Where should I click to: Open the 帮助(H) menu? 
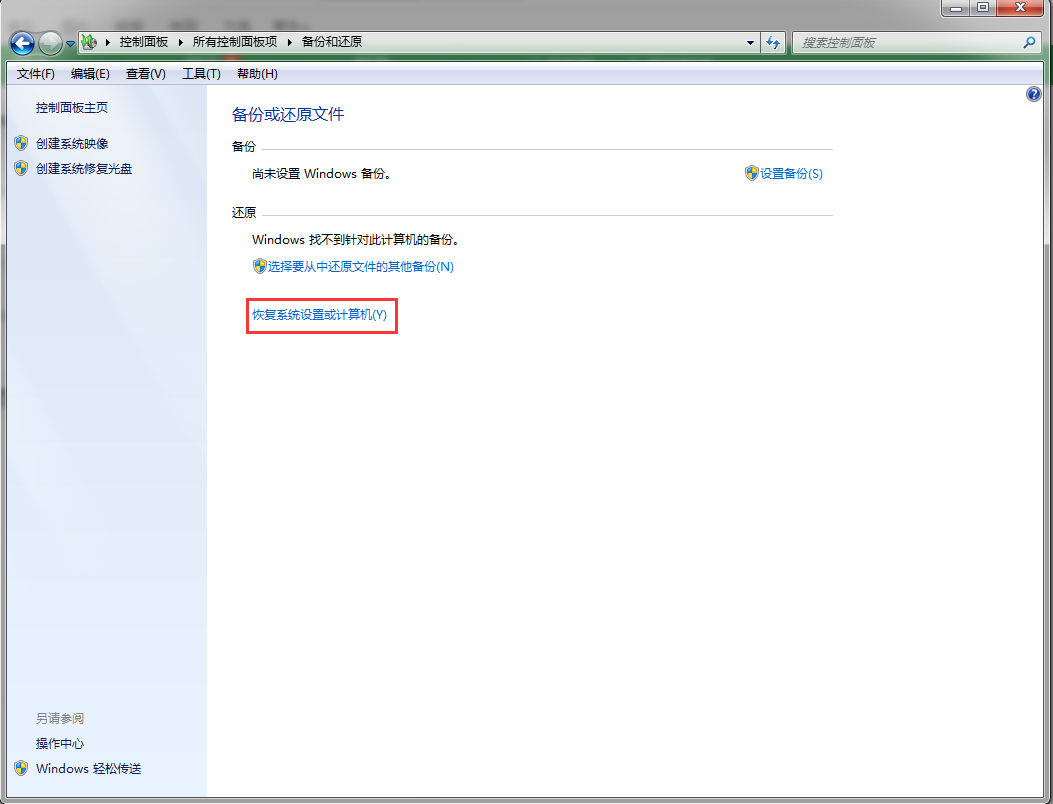tap(257, 74)
